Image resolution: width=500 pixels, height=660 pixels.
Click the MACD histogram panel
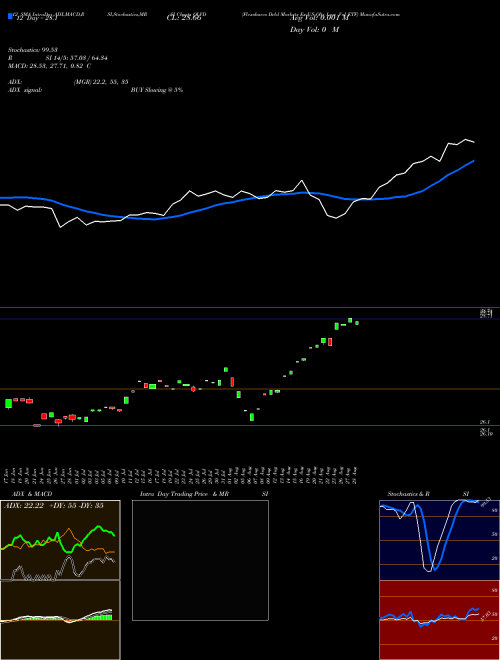pos(60,620)
